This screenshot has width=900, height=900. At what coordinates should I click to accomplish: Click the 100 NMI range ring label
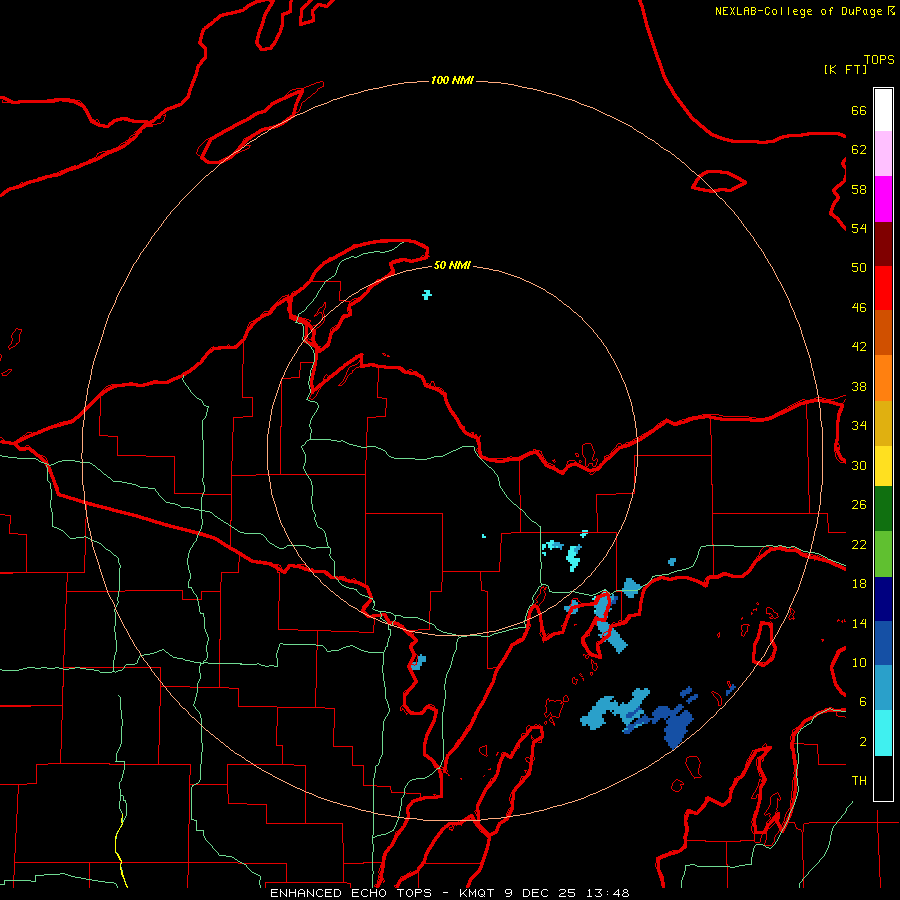click(x=452, y=80)
